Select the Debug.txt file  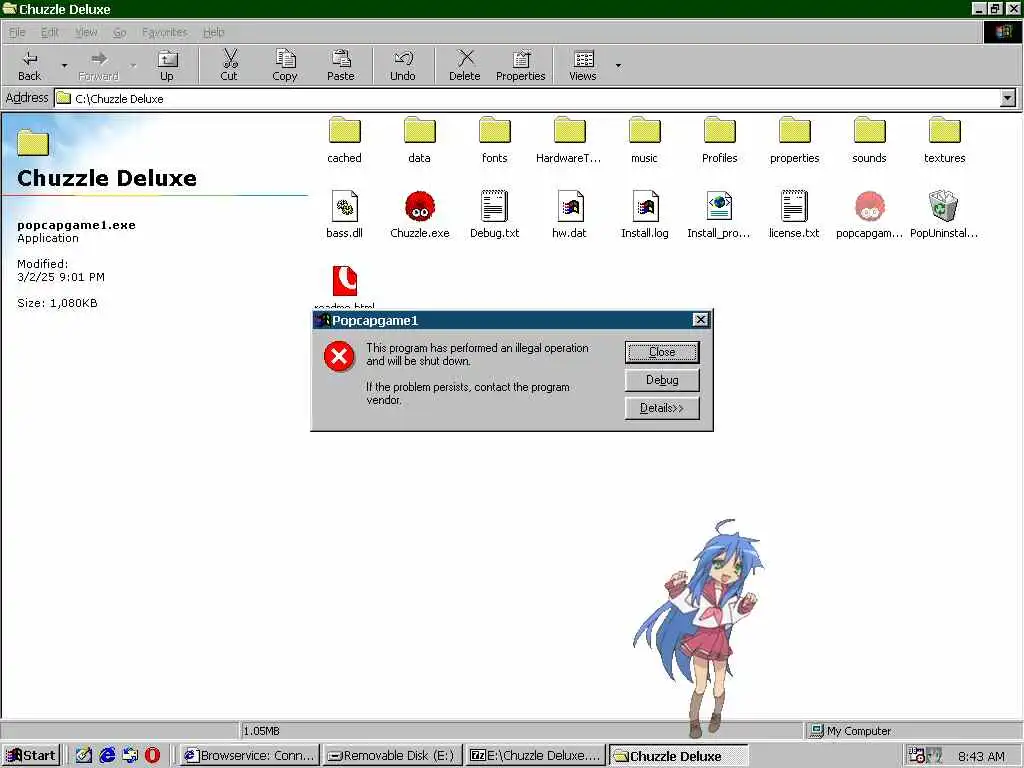click(x=494, y=214)
